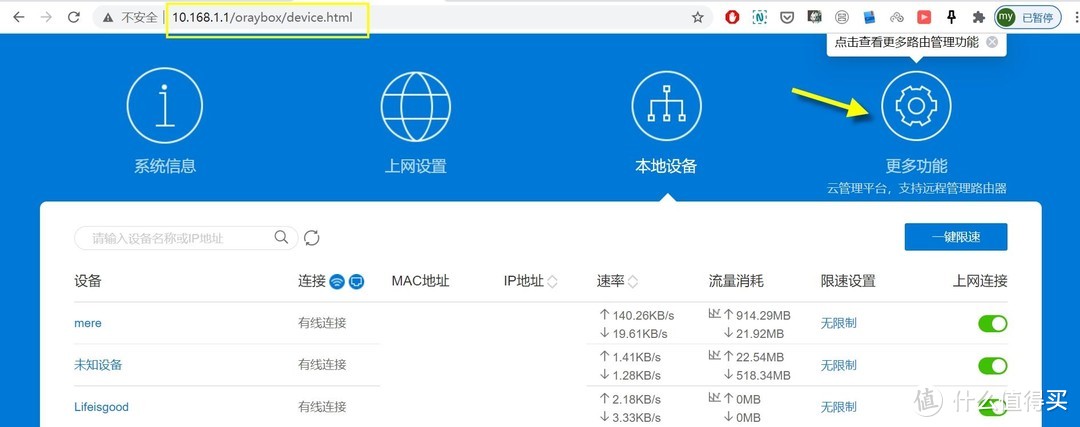The height and width of the screenshot is (427, 1080).
Task: Click the 一键限速 button
Action: 956,237
